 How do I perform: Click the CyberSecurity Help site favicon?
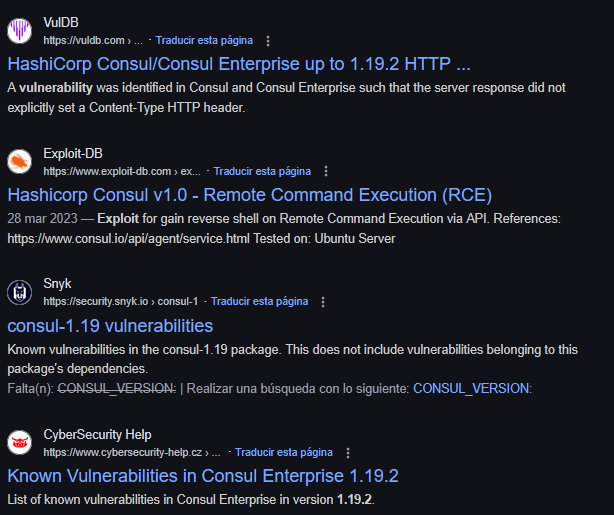20,443
